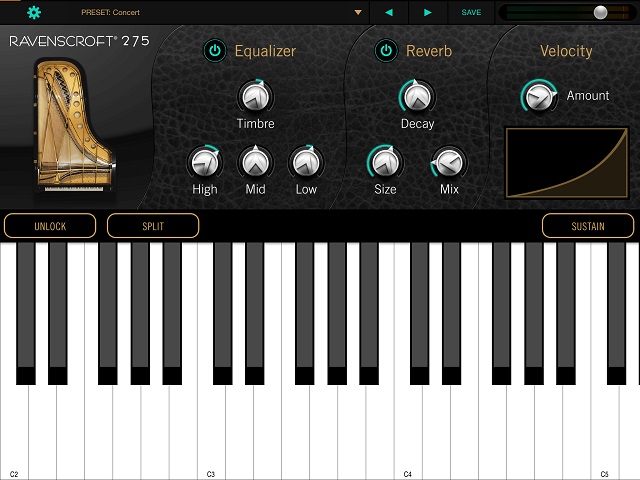The height and width of the screenshot is (480, 640).
Task: Open the preset dropdown arrow
Action: 358,13
